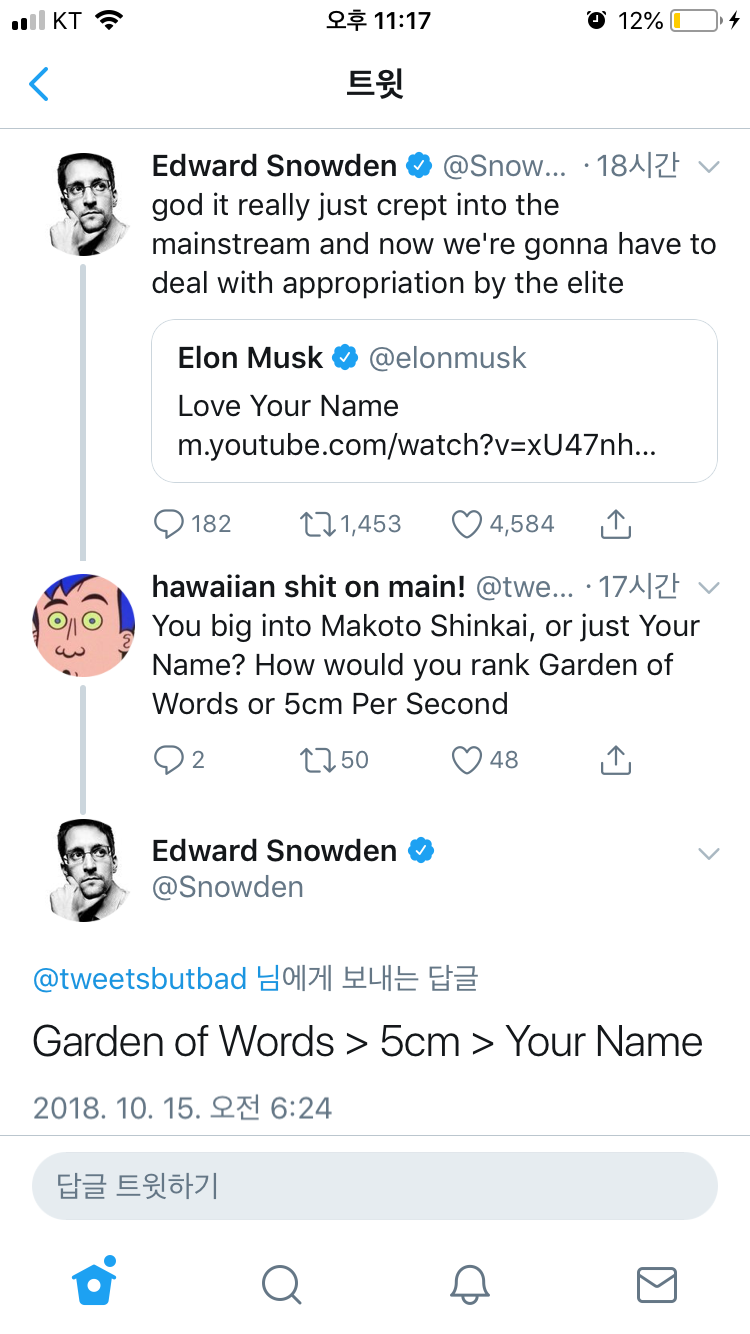750x1334 pixels.
Task: Expand options chevron for hawaiian shit on main tweet
Action: (x=708, y=586)
